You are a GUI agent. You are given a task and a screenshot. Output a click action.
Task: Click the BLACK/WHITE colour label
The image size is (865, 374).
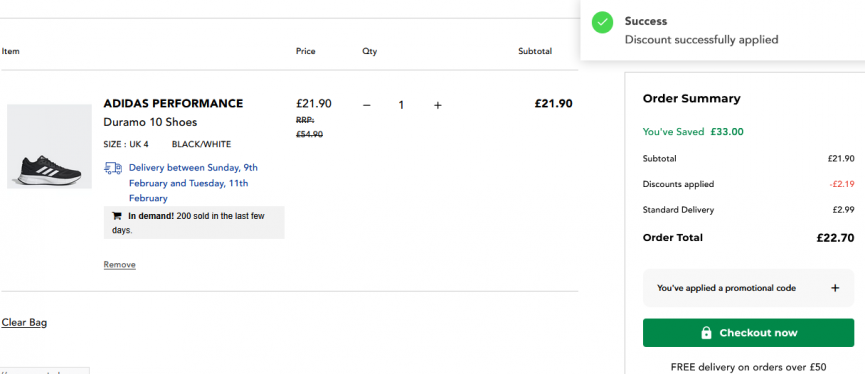[201, 145]
